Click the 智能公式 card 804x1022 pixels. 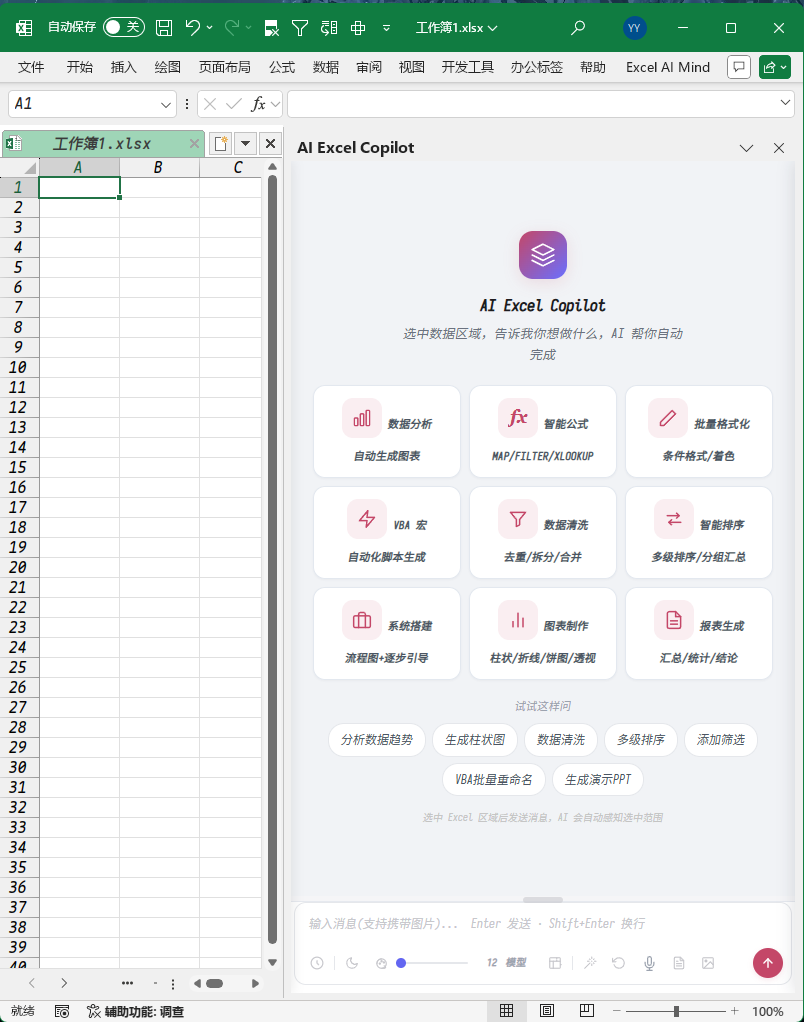click(x=543, y=431)
